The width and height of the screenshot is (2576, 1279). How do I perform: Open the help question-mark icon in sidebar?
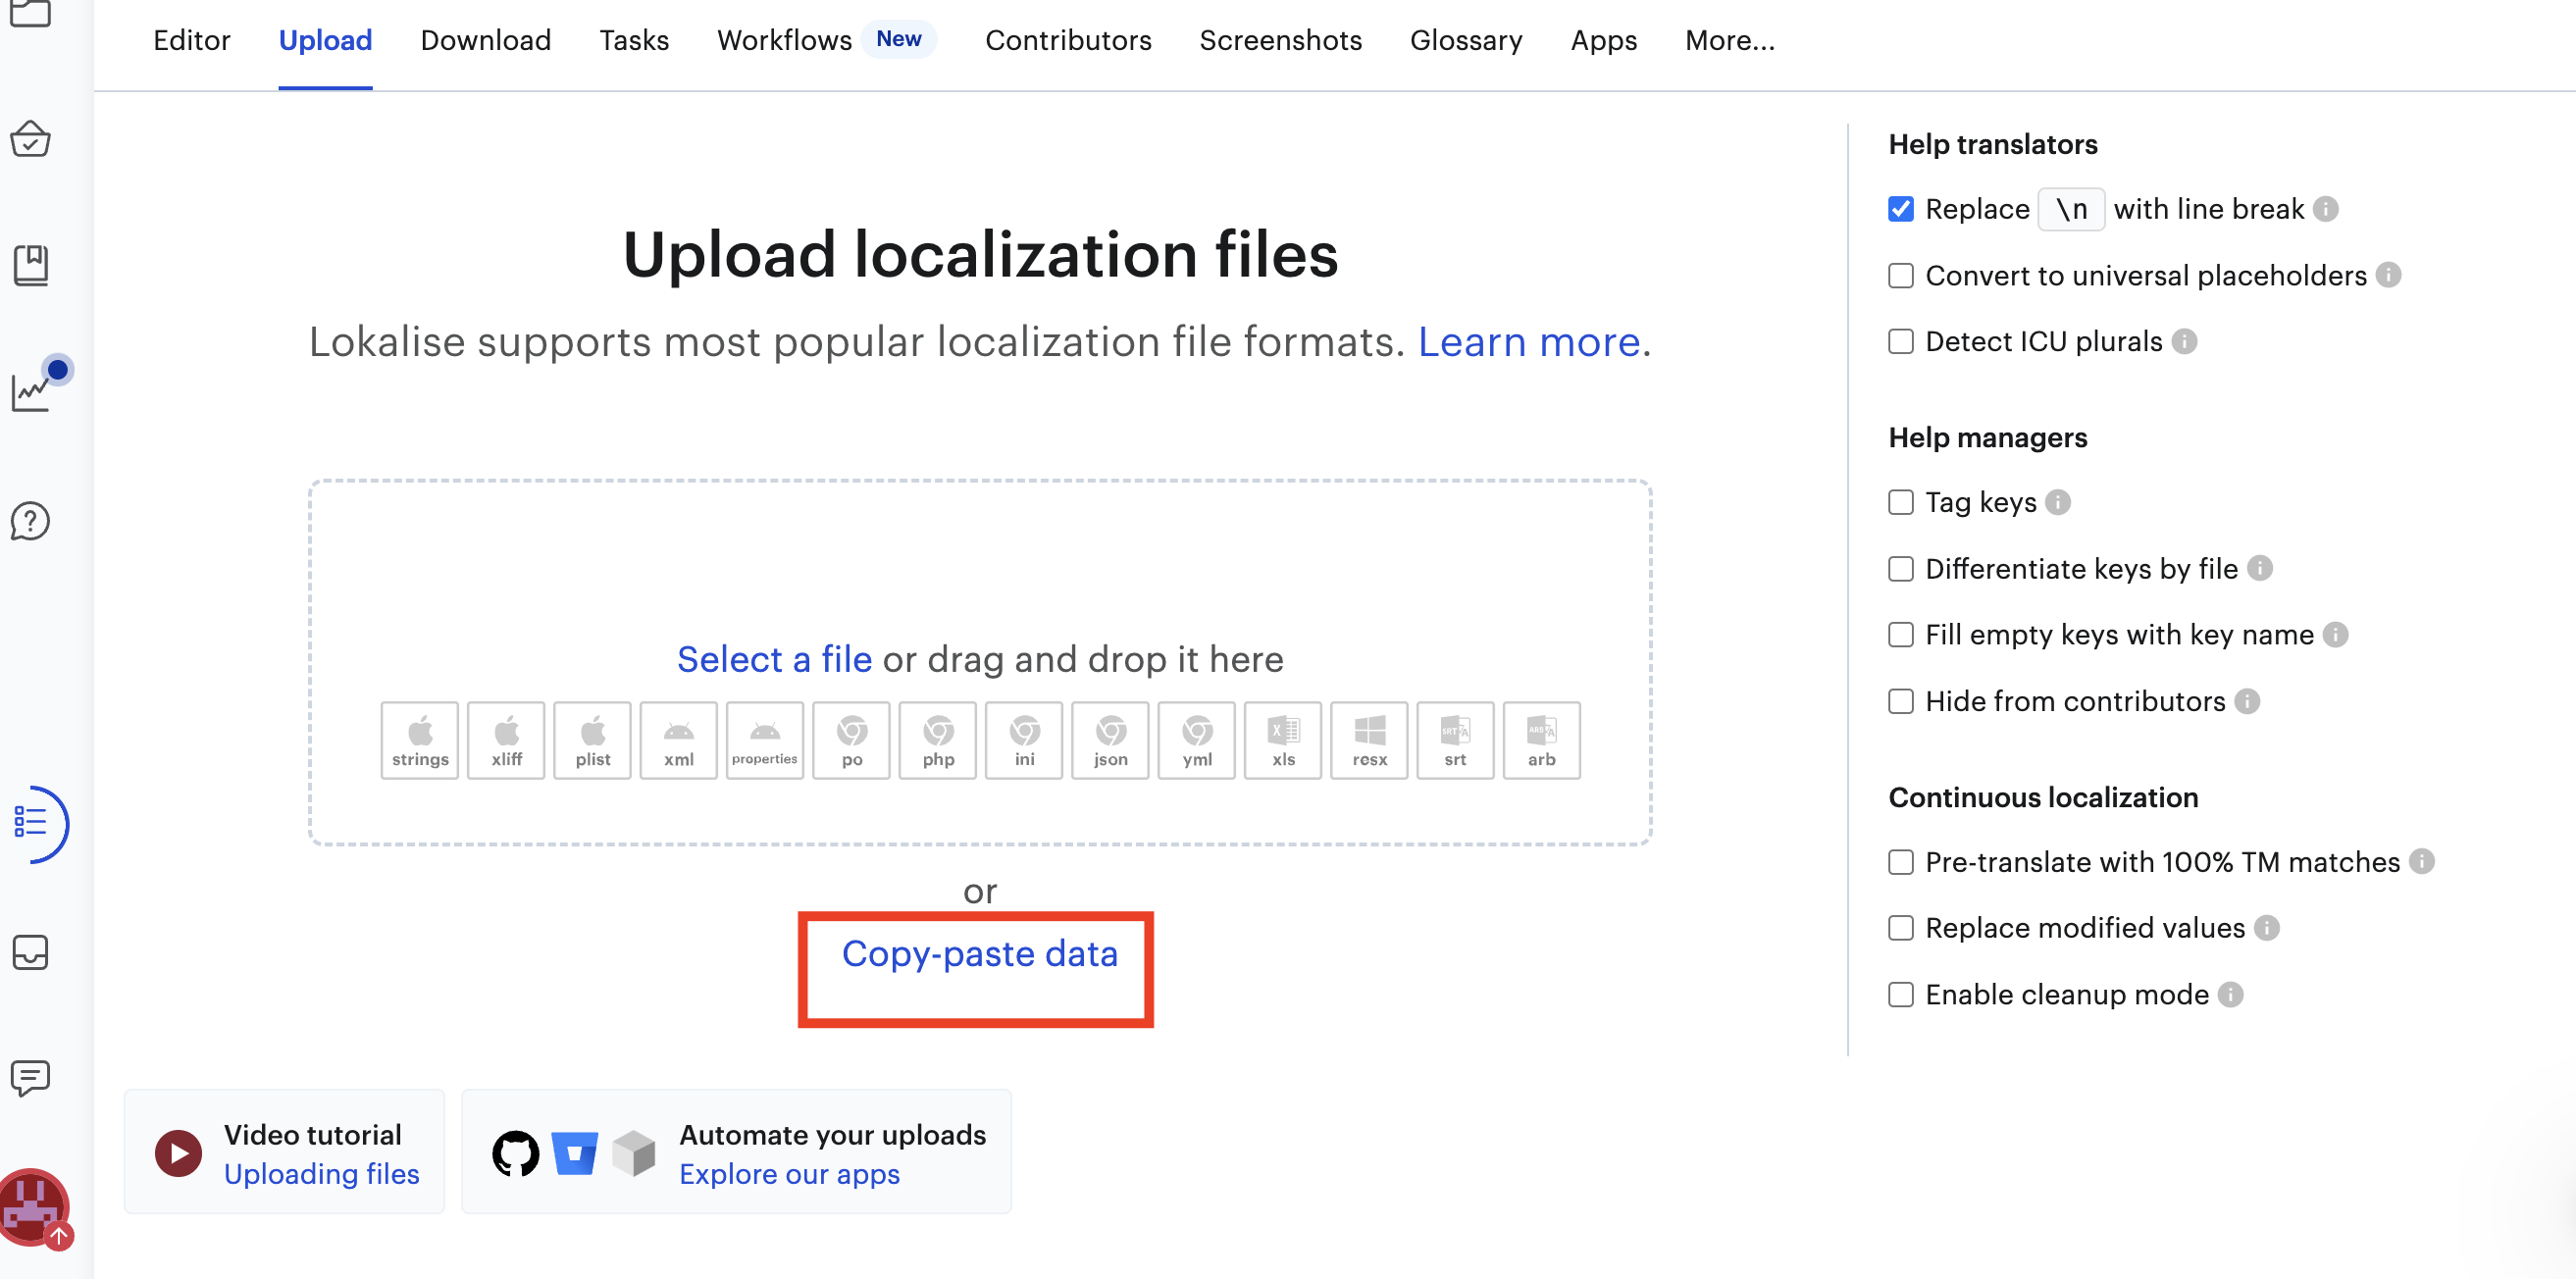pos(31,521)
